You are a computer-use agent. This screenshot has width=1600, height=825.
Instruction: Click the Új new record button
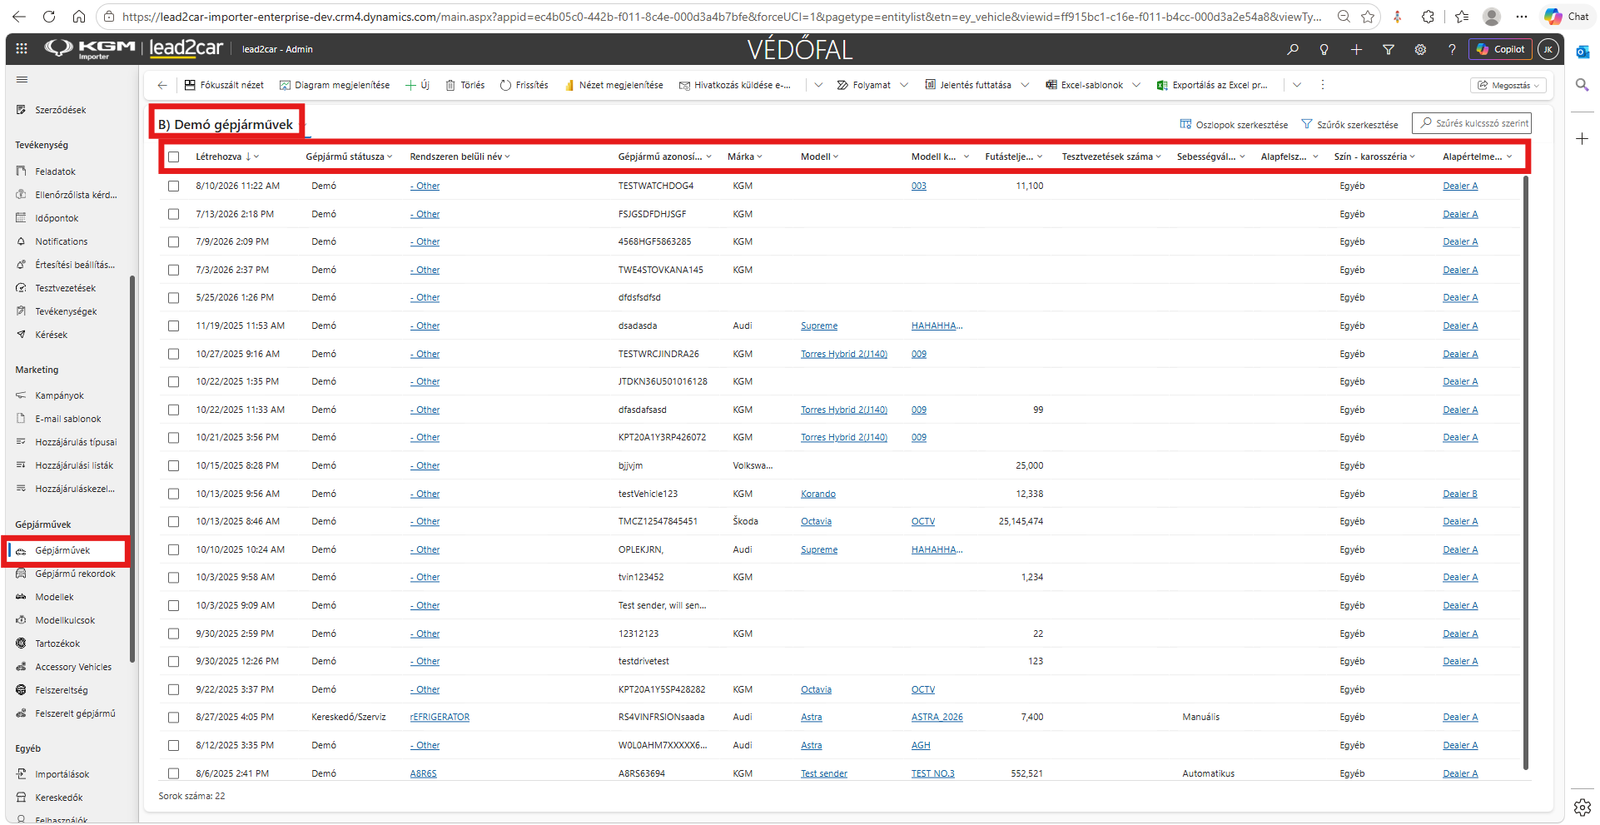(x=417, y=85)
